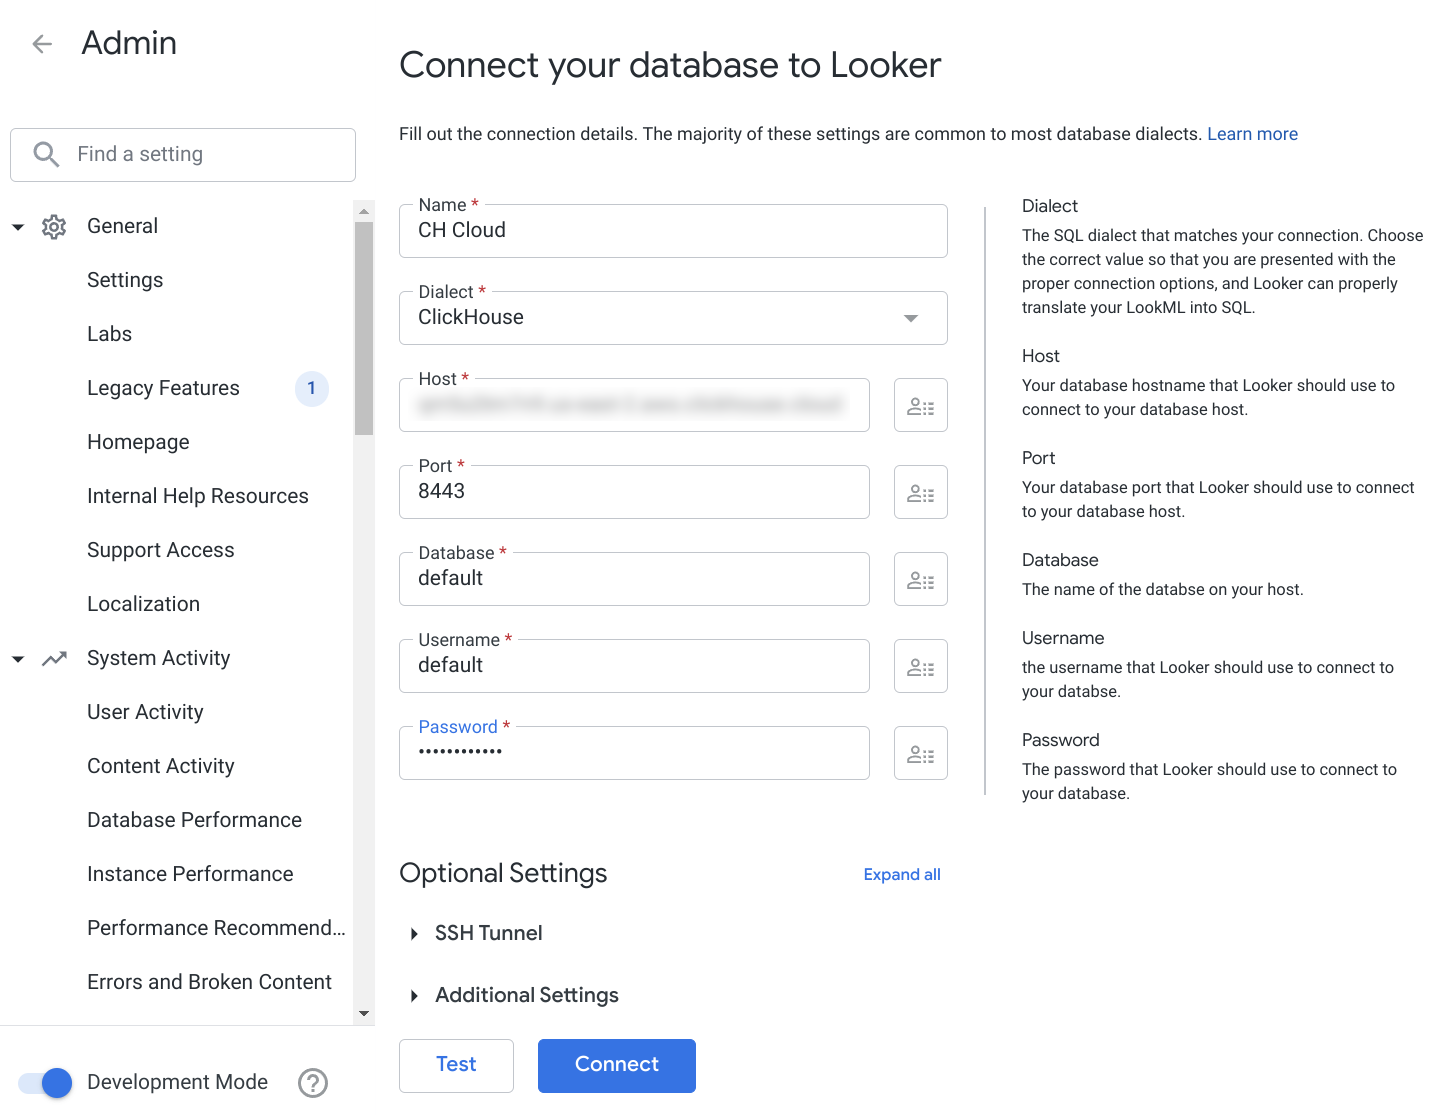Open user attributes for the Port field

point(920,492)
